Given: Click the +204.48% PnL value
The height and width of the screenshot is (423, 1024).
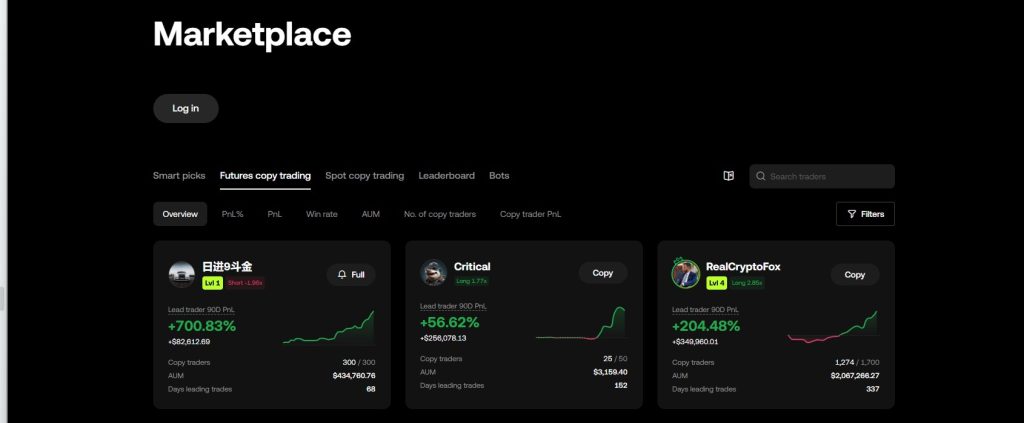Looking at the screenshot, I should pyautogui.click(x=706, y=326).
